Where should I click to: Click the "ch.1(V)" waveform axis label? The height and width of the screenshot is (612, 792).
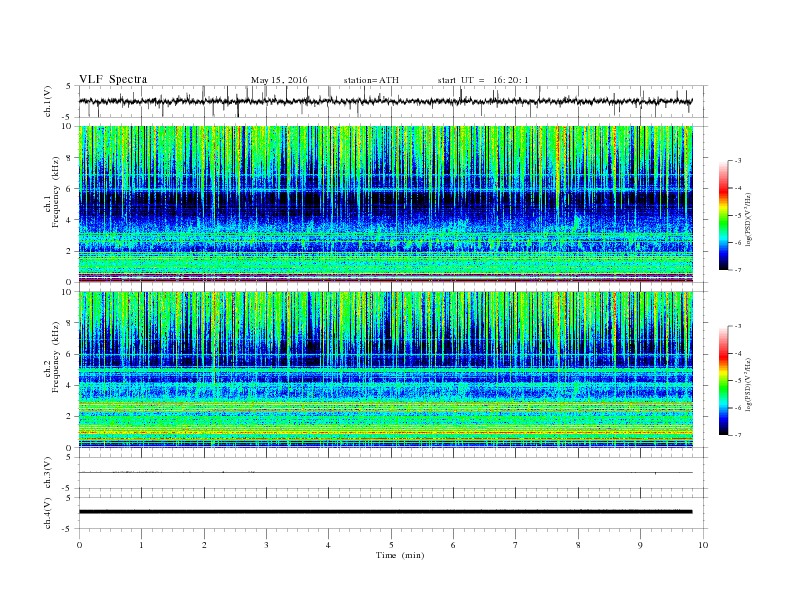48,101
